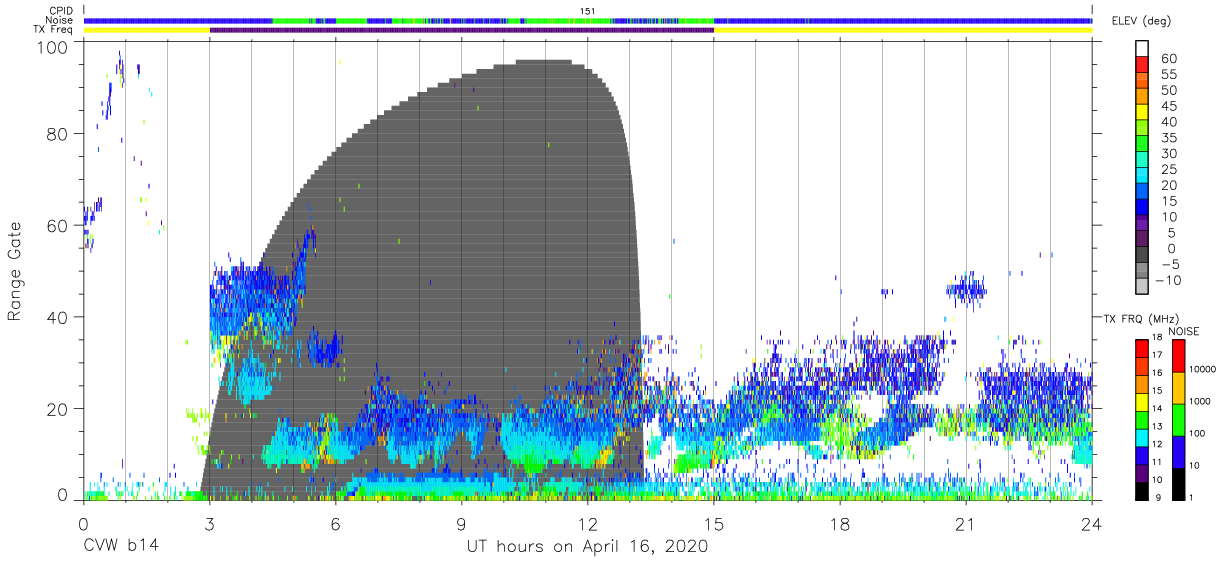Pick light gray swatch below -10 degrees
The width and height of the screenshot is (1228, 567).
(1142, 286)
